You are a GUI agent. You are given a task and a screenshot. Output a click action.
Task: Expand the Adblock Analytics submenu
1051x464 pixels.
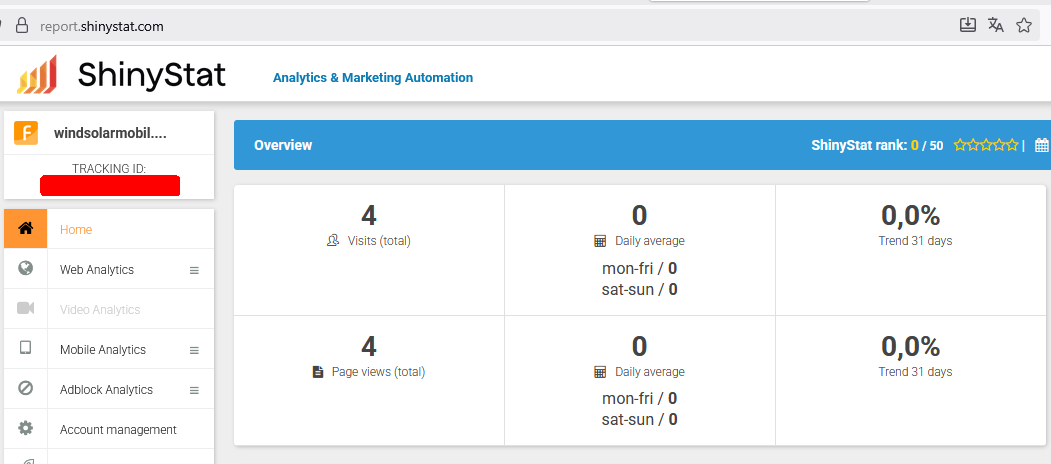[x=194, y=390]
